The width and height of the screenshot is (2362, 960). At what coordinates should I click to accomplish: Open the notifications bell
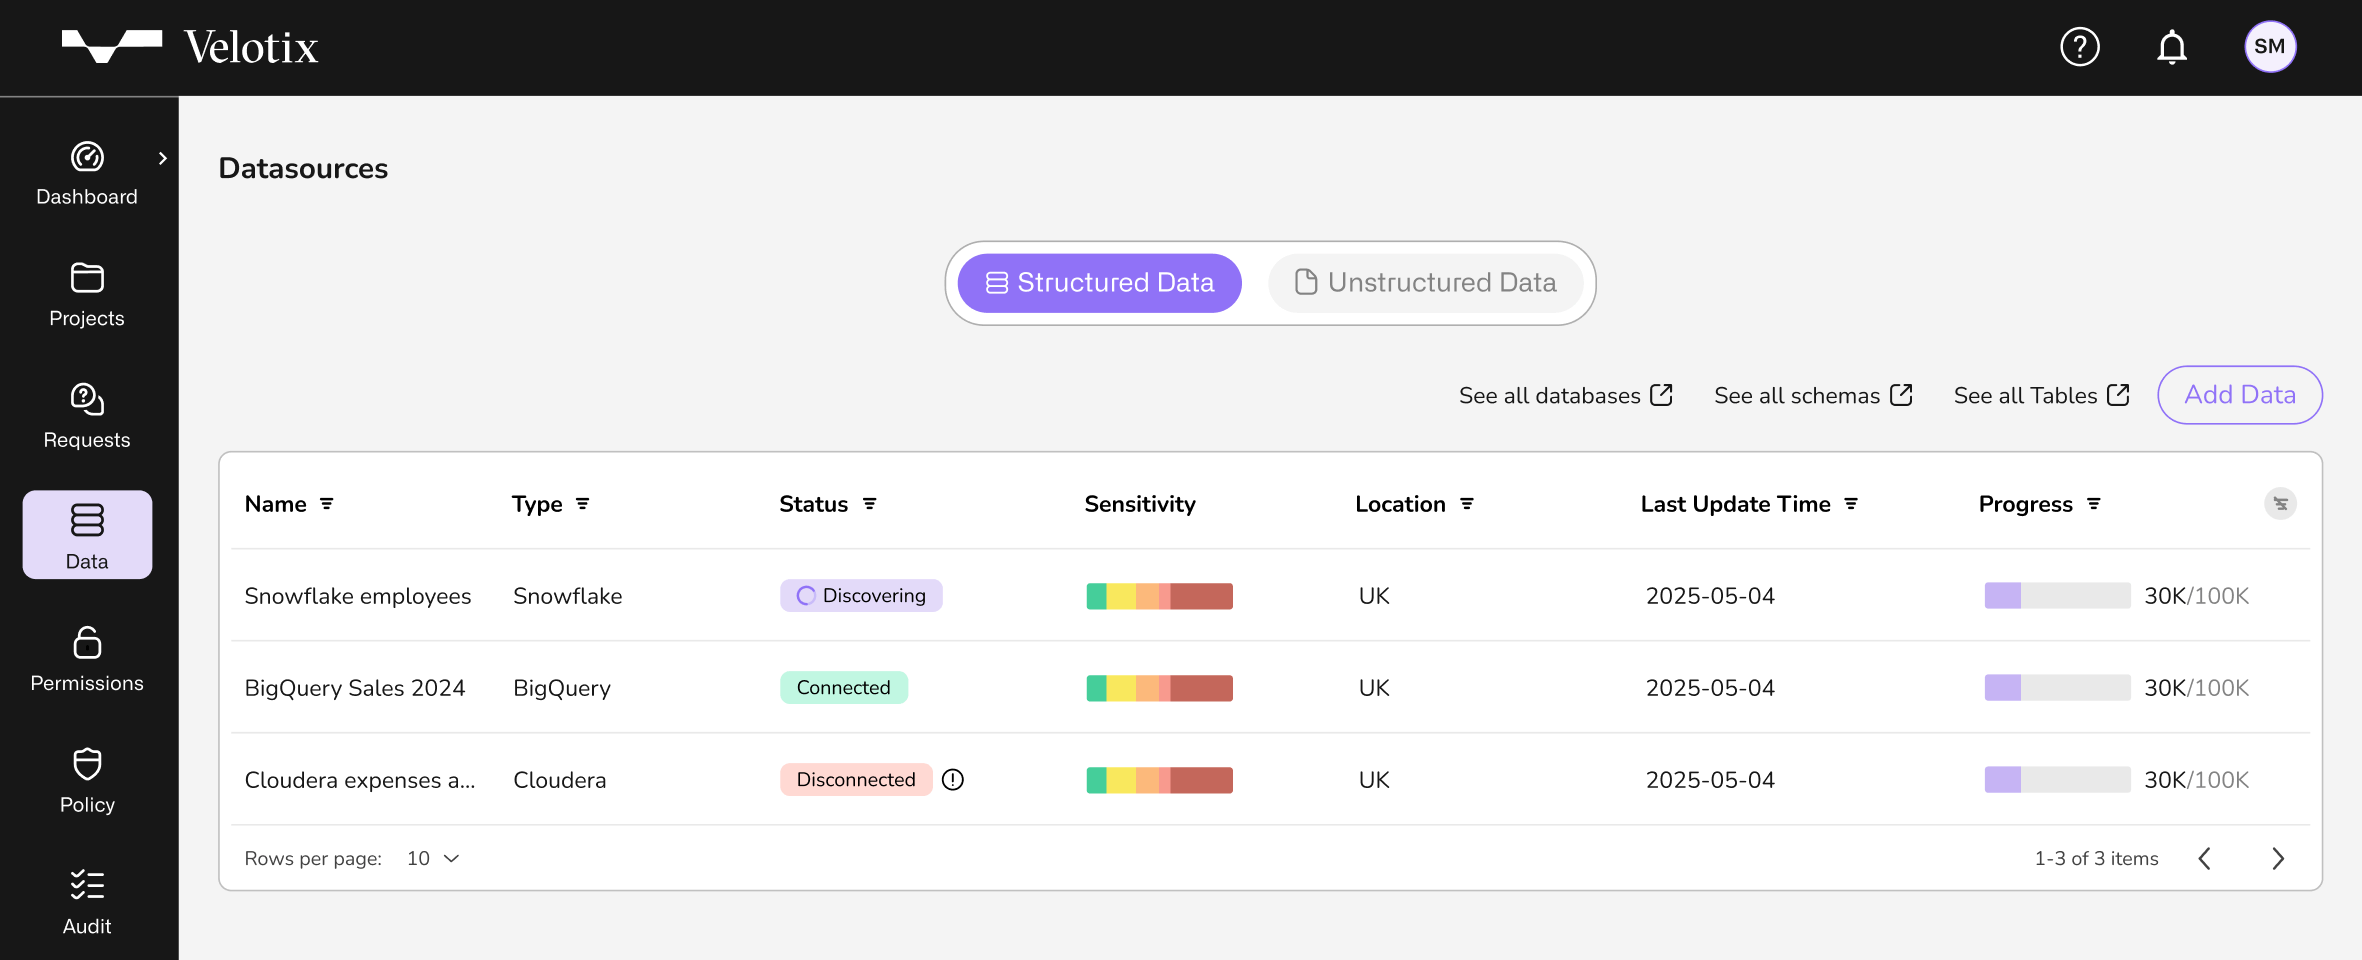pos(2171,47)
